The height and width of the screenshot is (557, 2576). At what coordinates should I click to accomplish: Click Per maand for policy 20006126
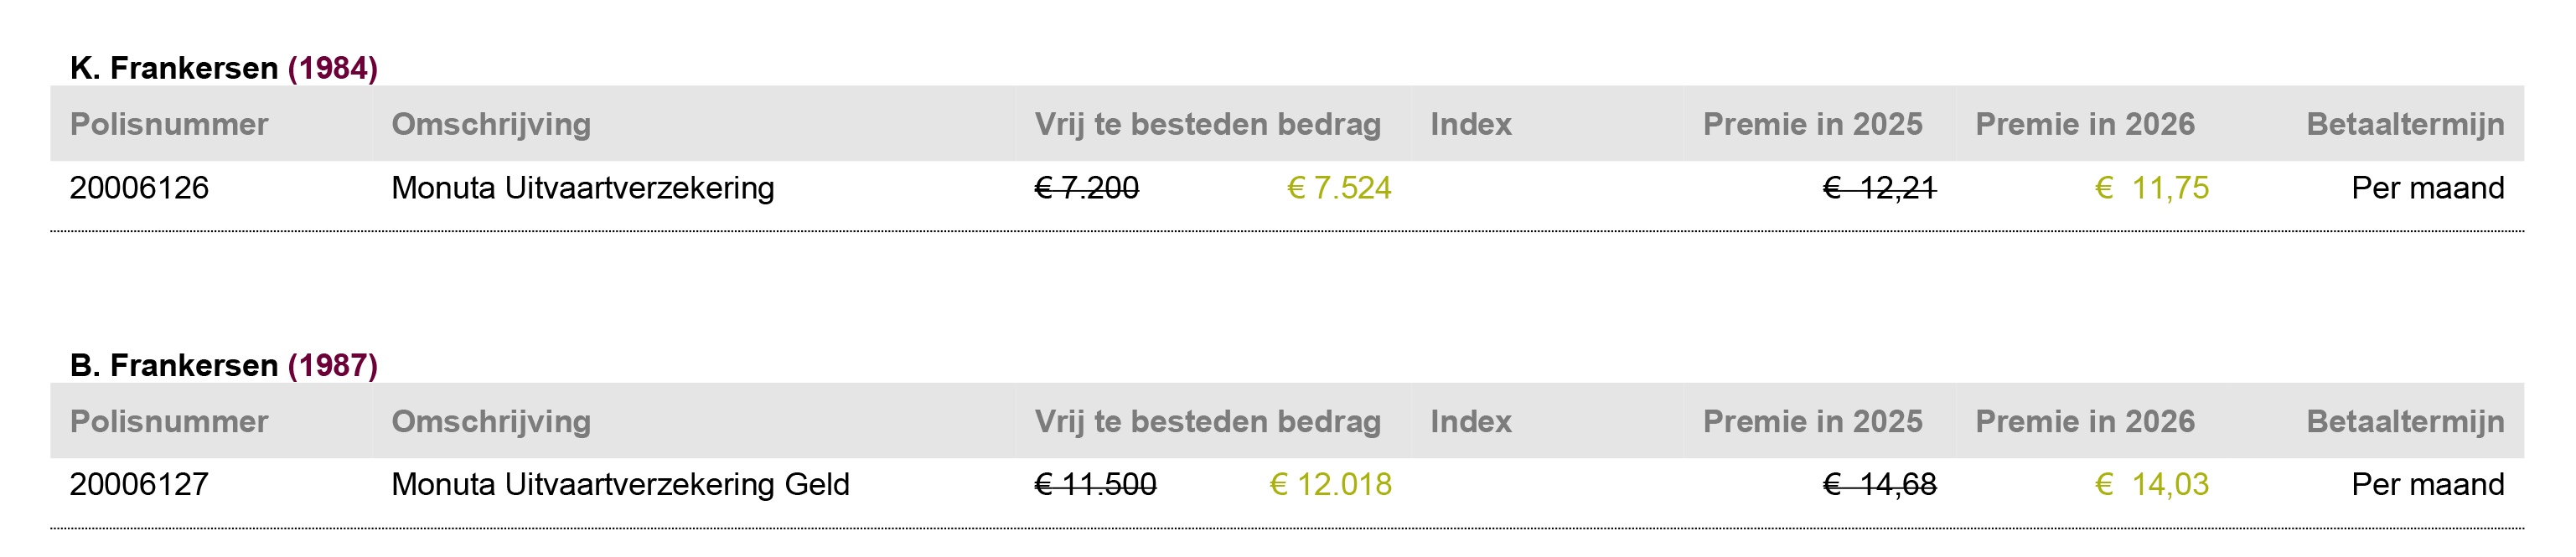click(2427, 188)
